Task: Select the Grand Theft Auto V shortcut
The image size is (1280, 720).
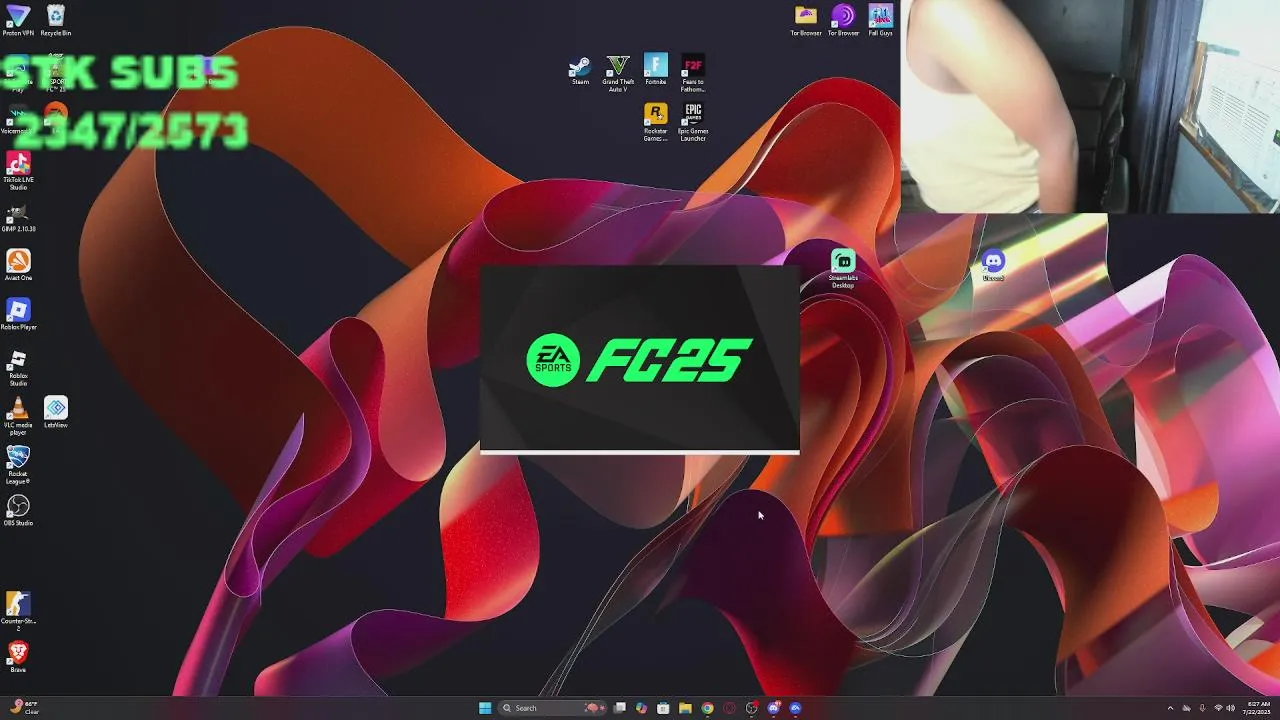Action: (618, 73)
